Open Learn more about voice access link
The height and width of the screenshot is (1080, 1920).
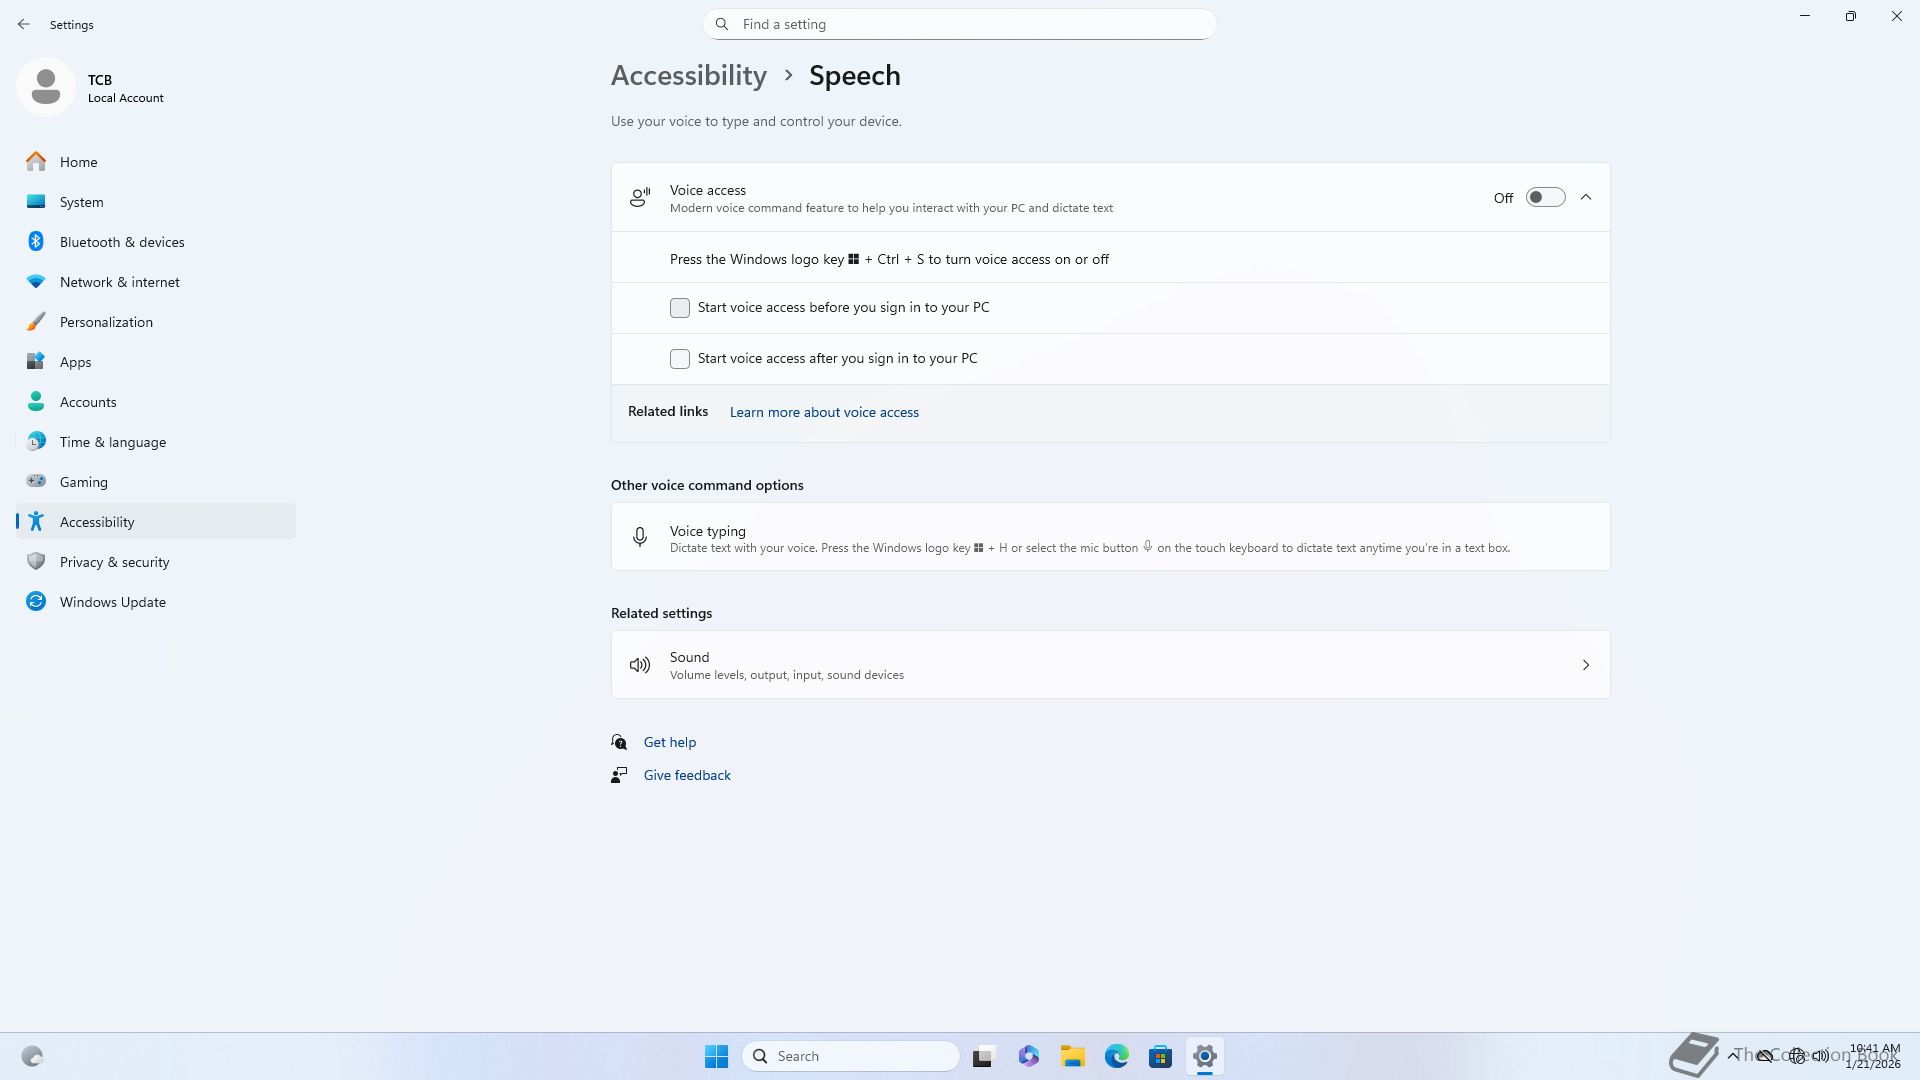824,412
